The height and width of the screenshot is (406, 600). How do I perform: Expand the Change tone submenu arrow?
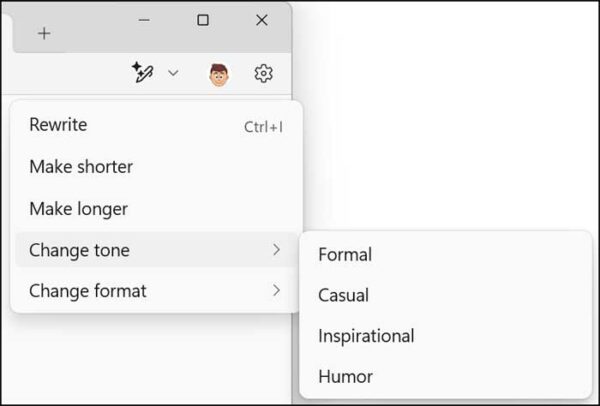[276, 250]
